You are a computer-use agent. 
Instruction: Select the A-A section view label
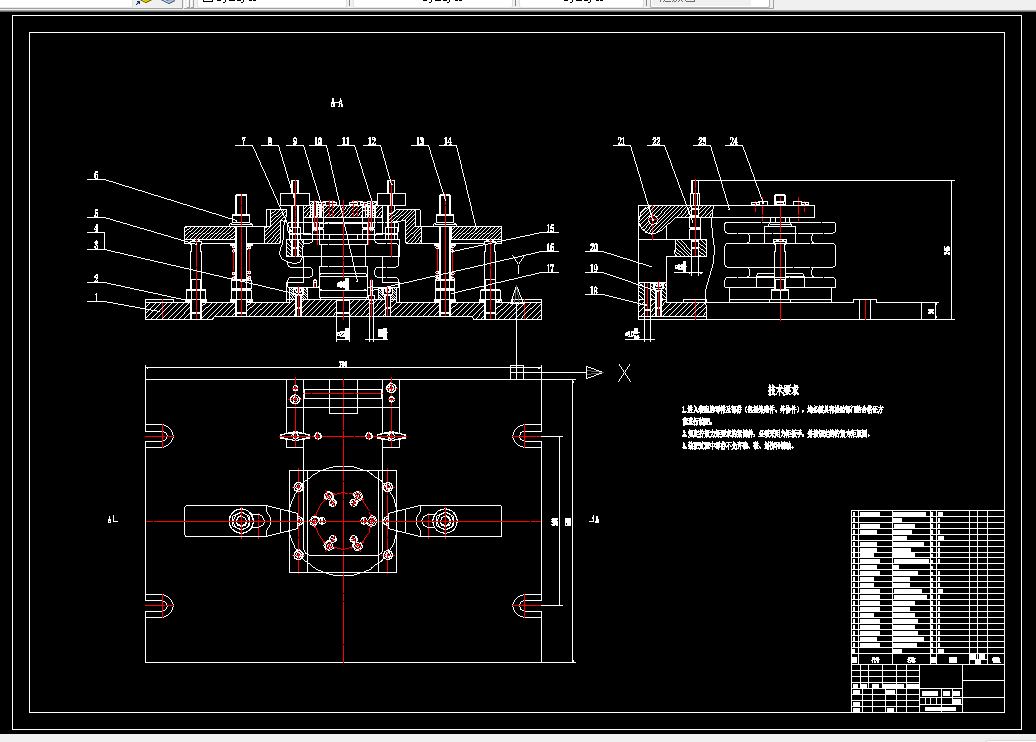click(337, 102)
